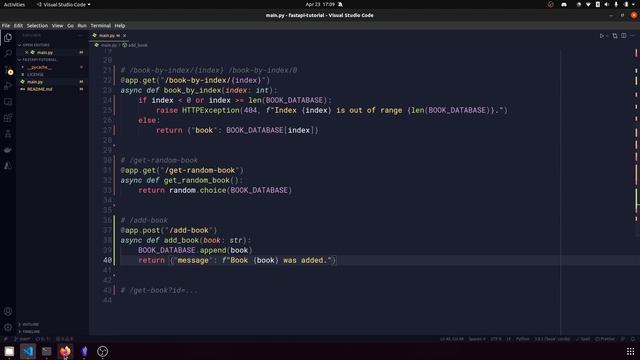The width and height of the screenshot is (640, 360).
Task: Open Terminal from the dock
Action: [x=47, y=351]
